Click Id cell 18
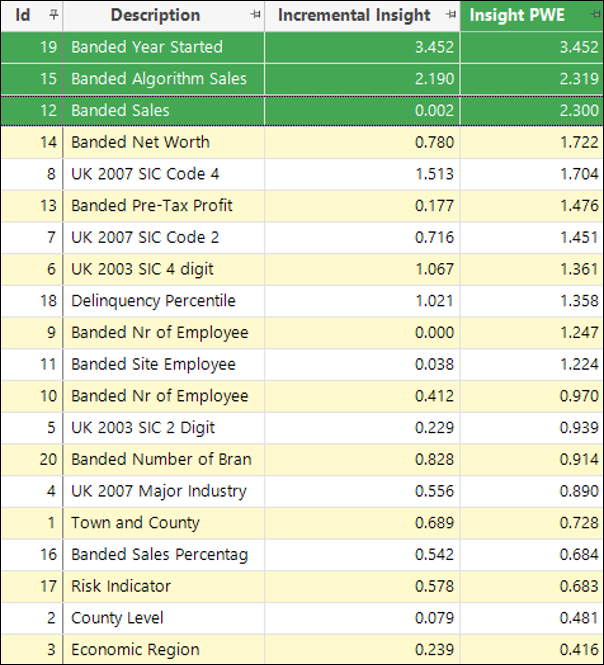The width and height of the screenshot is (604, 665). pyautogui.click(x=32, y=301)
